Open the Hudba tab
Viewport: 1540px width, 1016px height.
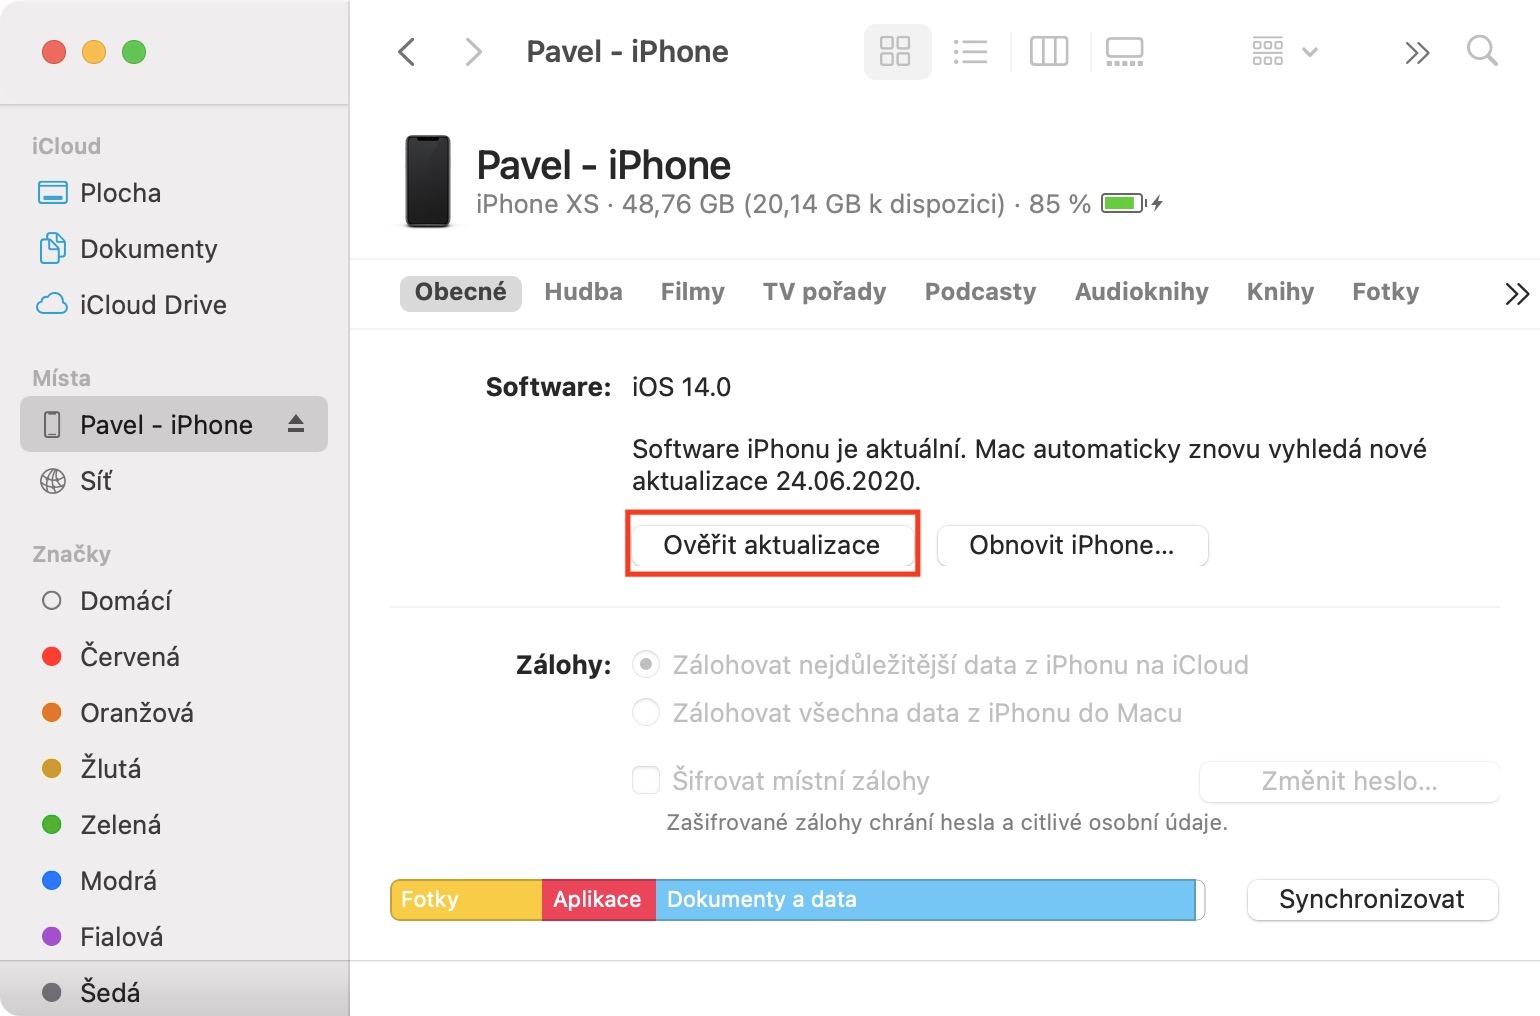pos(583,292)
